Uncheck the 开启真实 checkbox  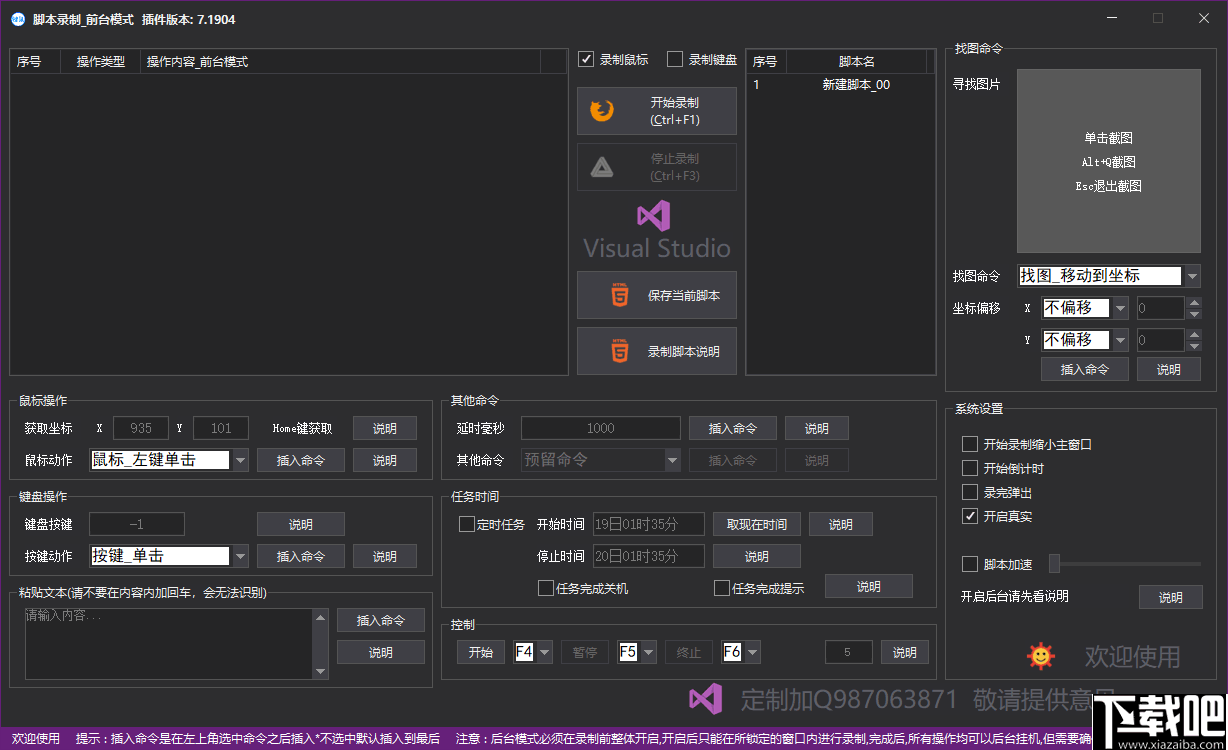point(969,516)
